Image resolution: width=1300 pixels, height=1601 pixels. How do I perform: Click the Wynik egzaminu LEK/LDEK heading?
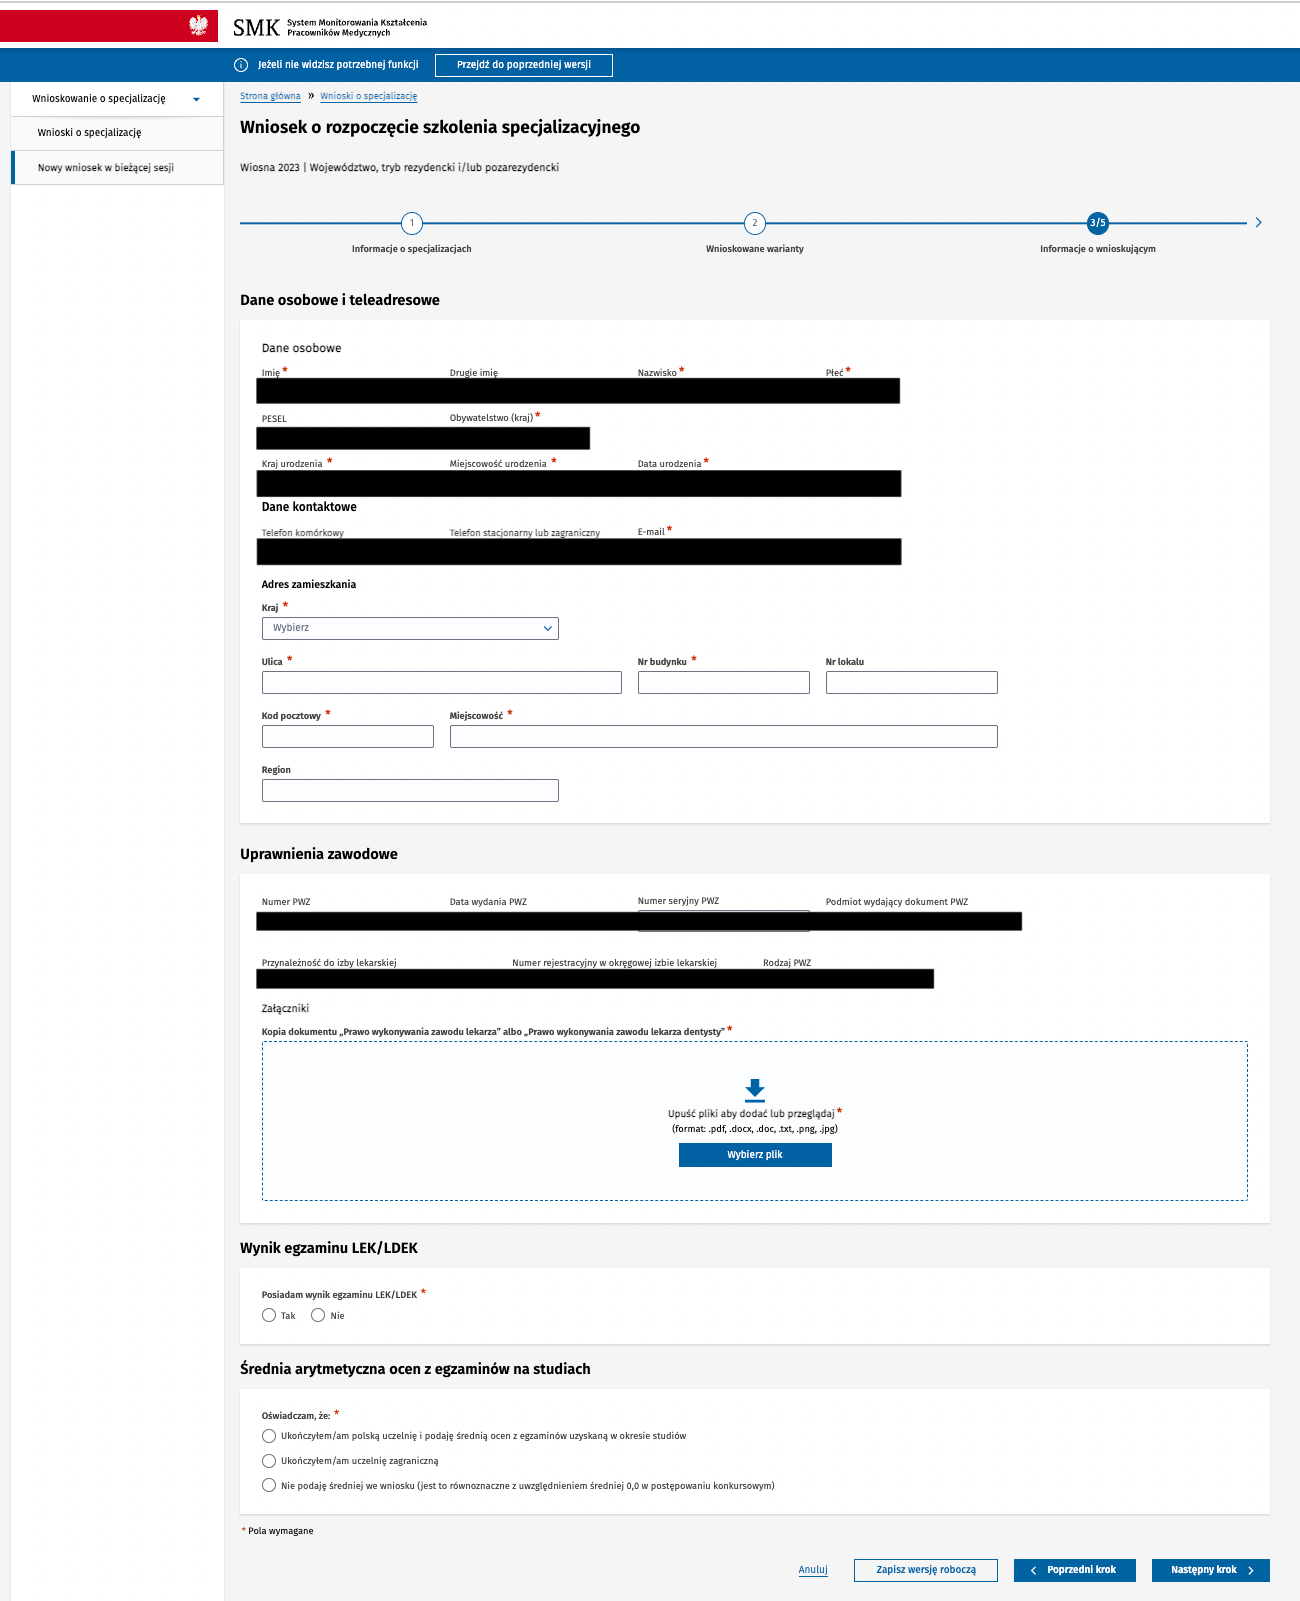coord(329,1248)
